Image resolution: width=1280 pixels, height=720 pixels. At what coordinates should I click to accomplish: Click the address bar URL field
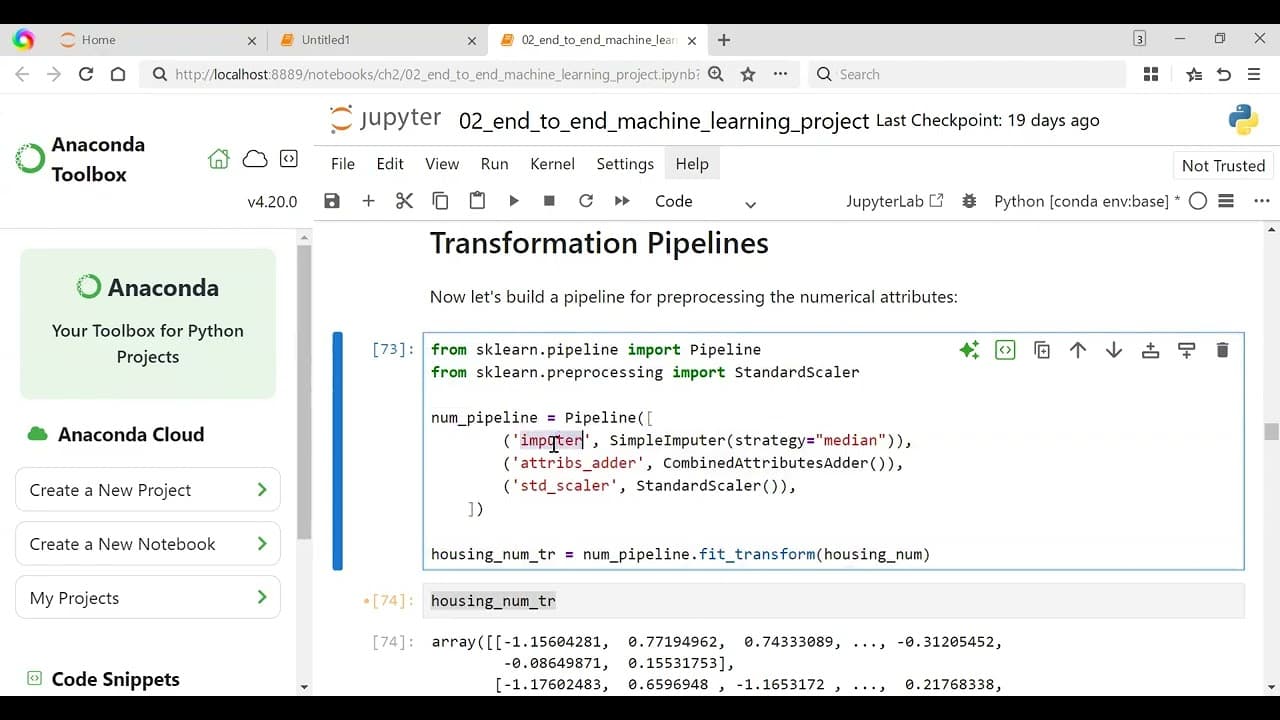pyautogui.click(x=437, y=74)
